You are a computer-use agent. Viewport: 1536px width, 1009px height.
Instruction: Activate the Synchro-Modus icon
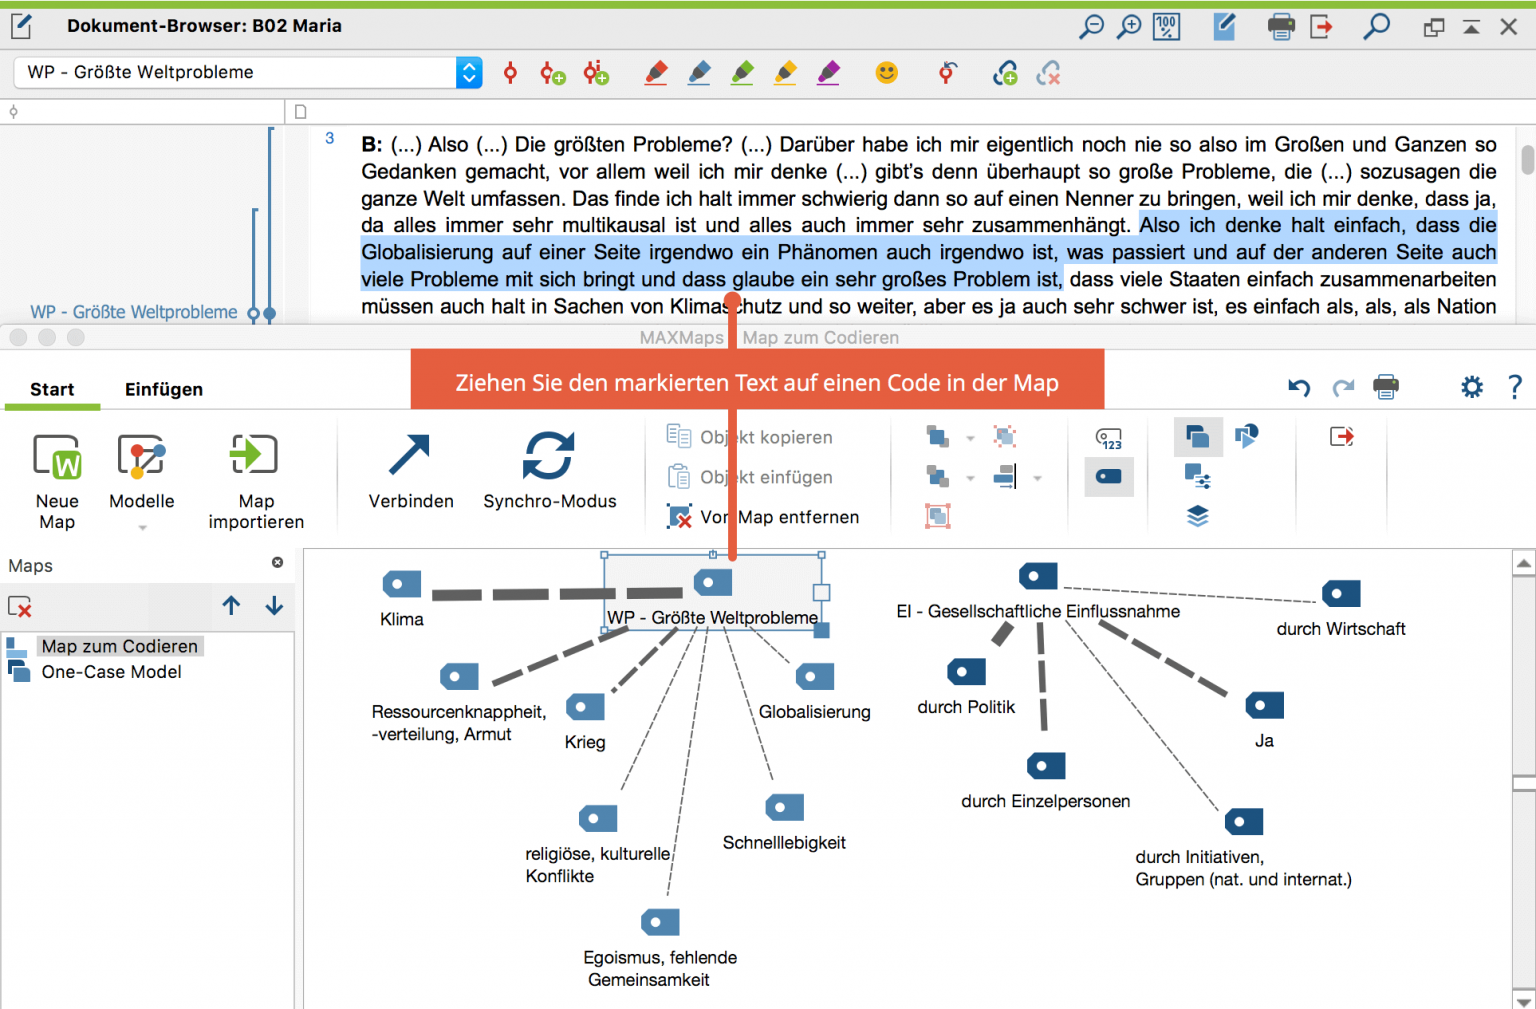[x=549, y=456]
